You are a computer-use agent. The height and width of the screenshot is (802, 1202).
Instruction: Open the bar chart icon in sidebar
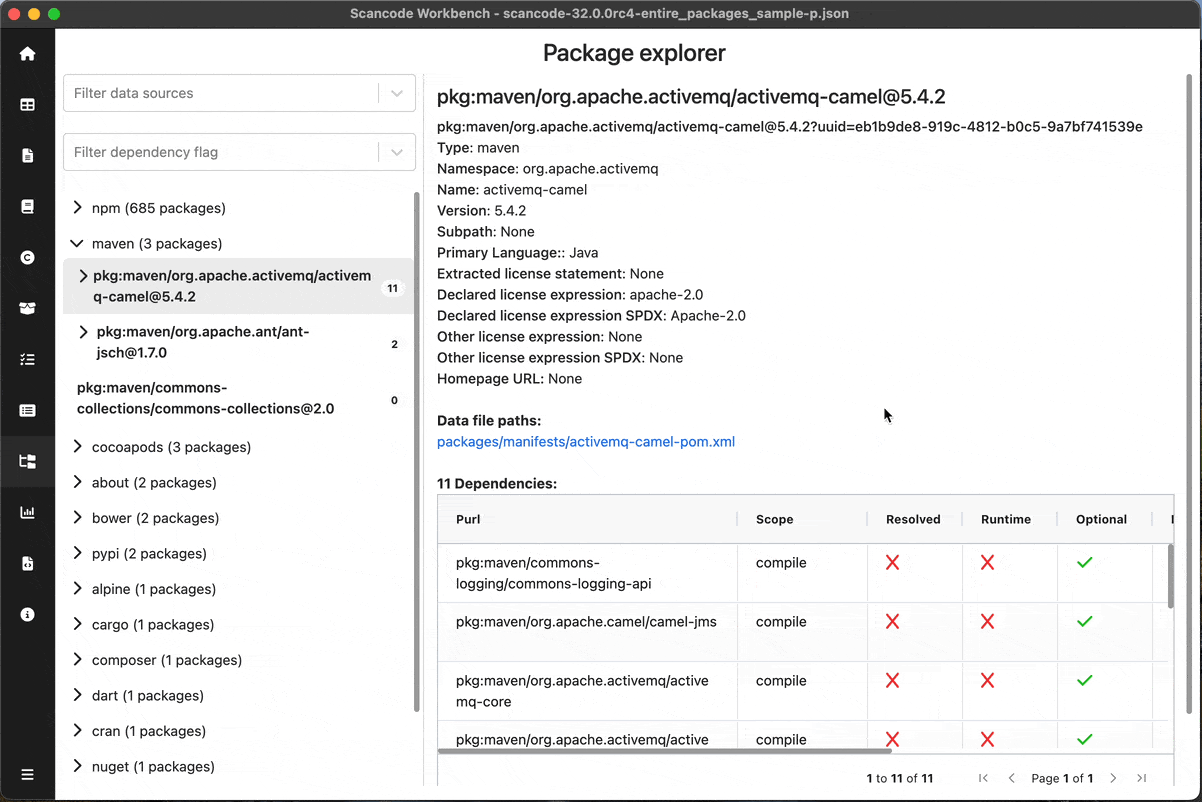click(x=27, y=512)
